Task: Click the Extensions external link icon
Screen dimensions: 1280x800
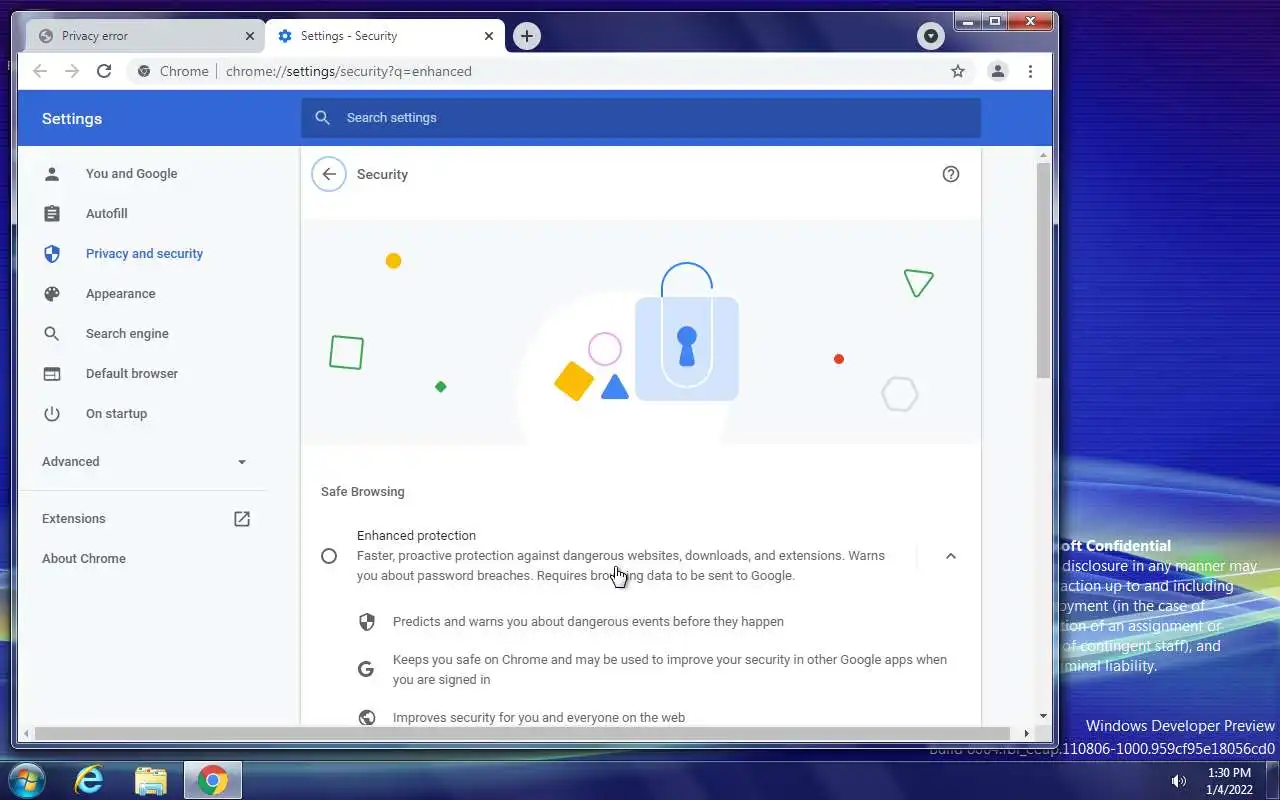Action: click(242, 518)
